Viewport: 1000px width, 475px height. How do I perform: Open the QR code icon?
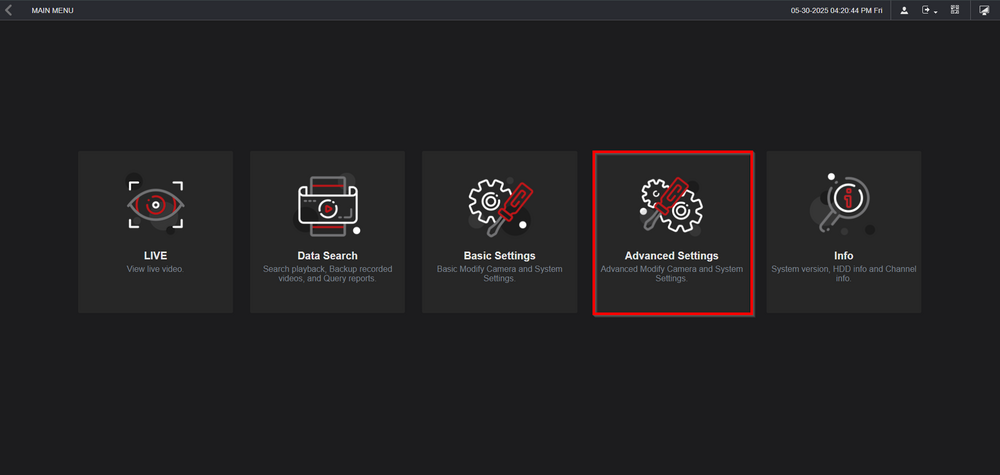point(955,10)
